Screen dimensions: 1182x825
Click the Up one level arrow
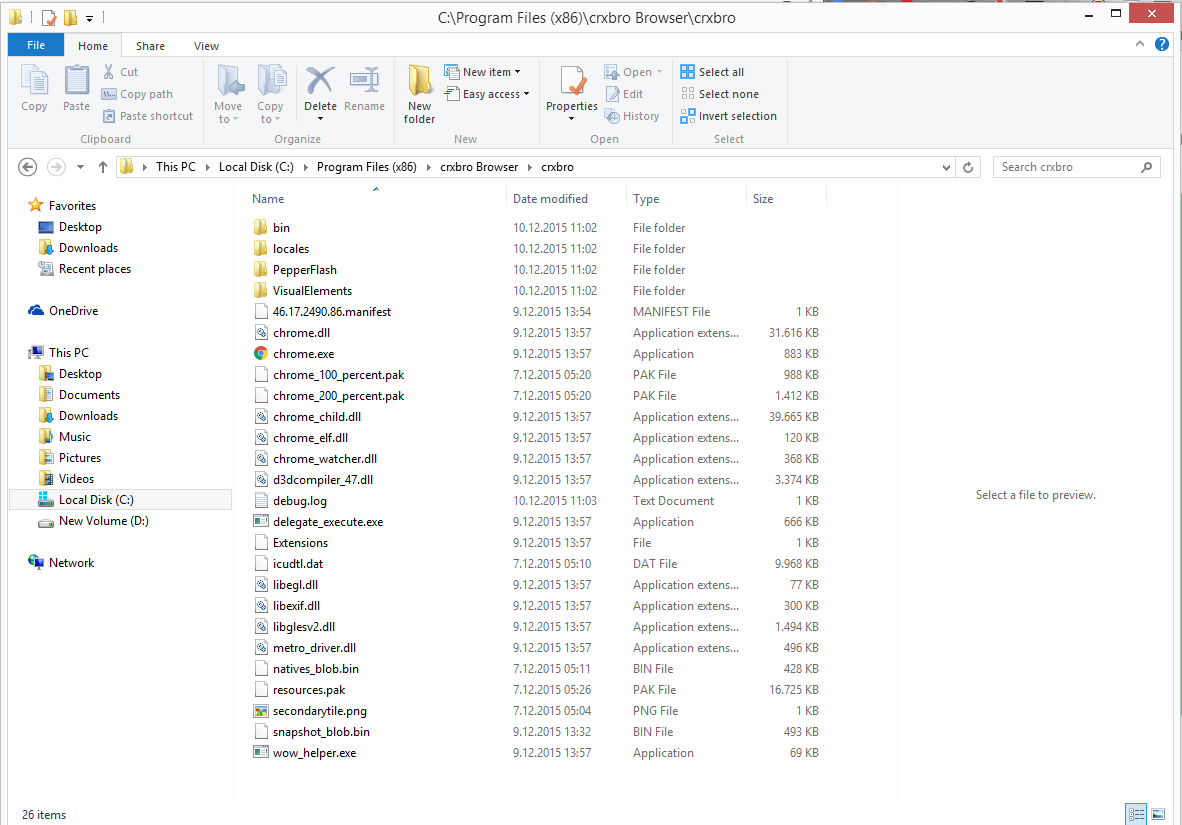(103, 167)
